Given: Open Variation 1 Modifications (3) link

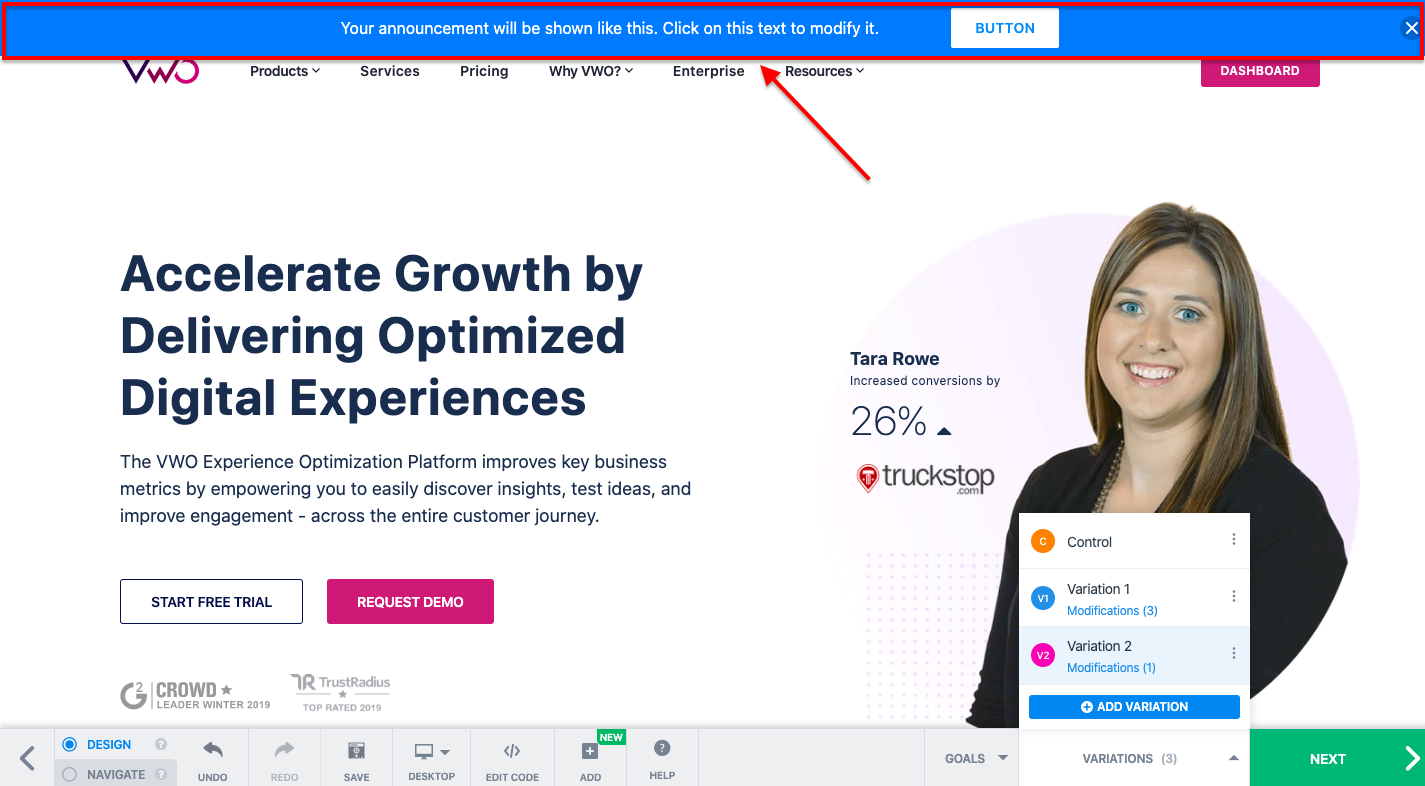Looking at the screenshot, I should tap(1112, 611).
